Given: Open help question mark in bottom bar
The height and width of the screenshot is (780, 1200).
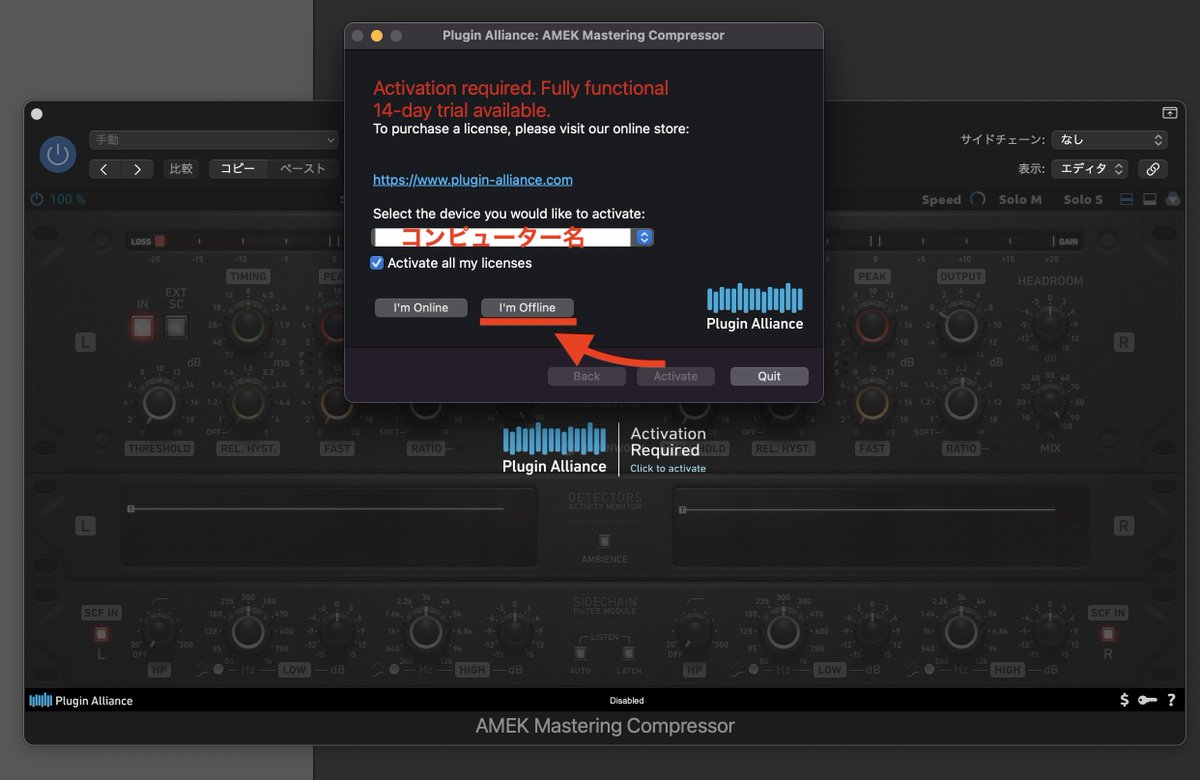Looking at the screenshot, I should (1171, 700).
